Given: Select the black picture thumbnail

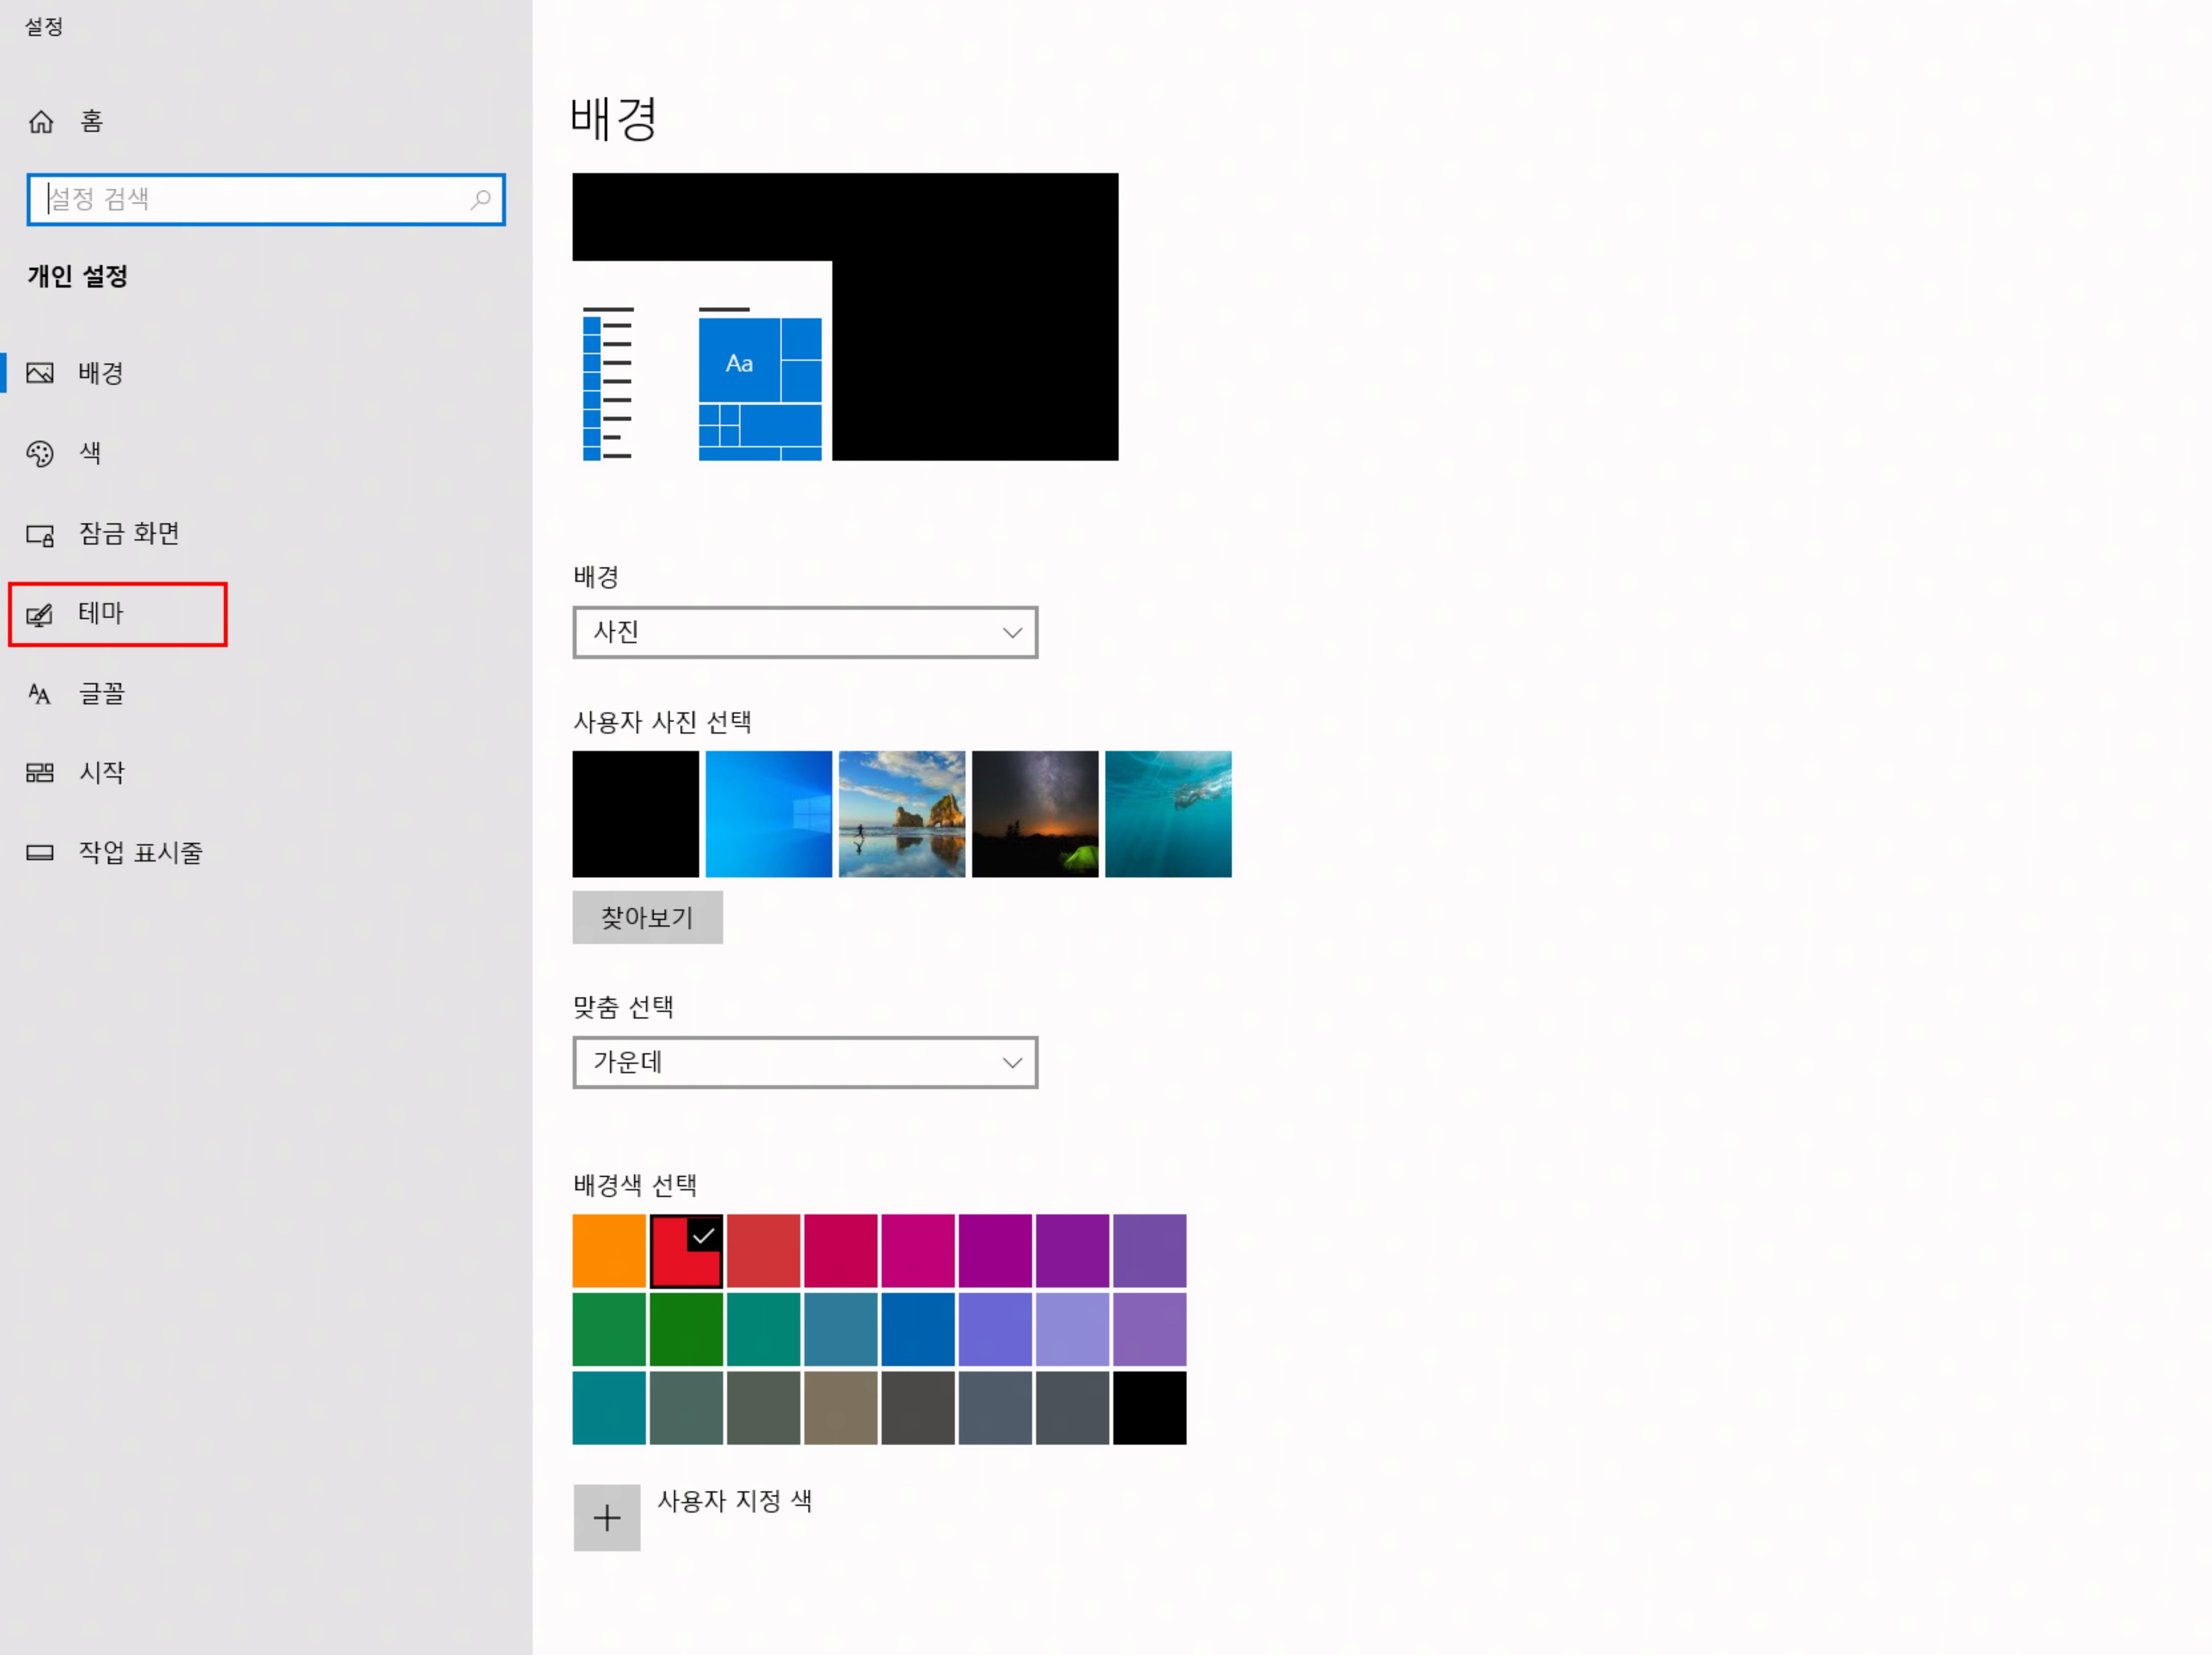Looking at the screenshot, I should (636, 814).
